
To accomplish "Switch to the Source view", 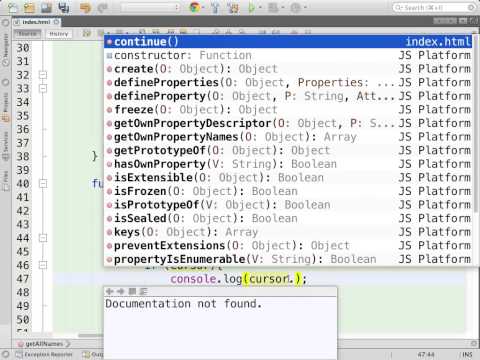I will coord(27,34).
